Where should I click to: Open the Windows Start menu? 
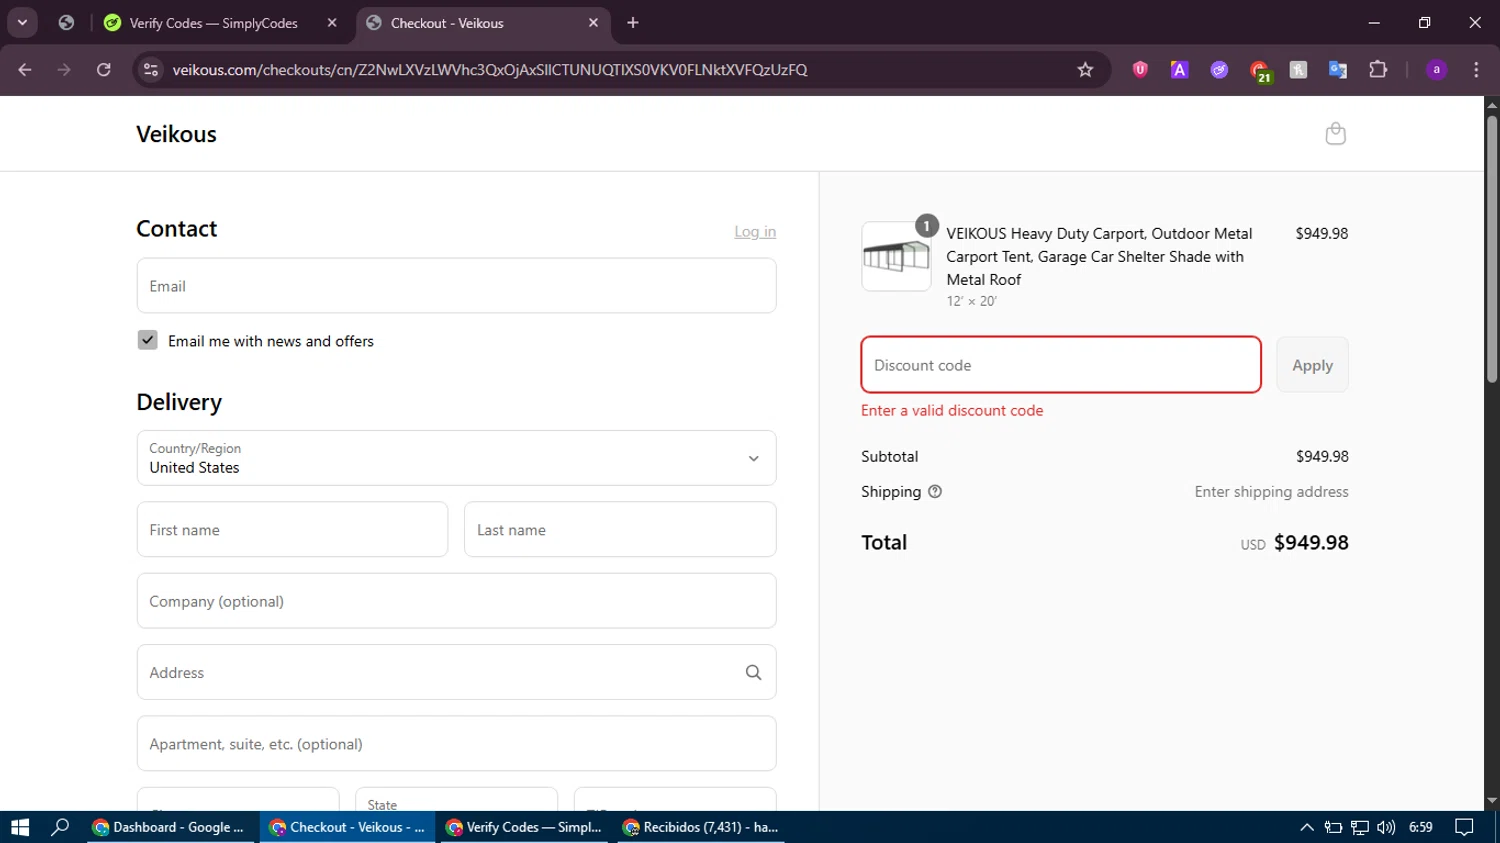tap(20, 827)
